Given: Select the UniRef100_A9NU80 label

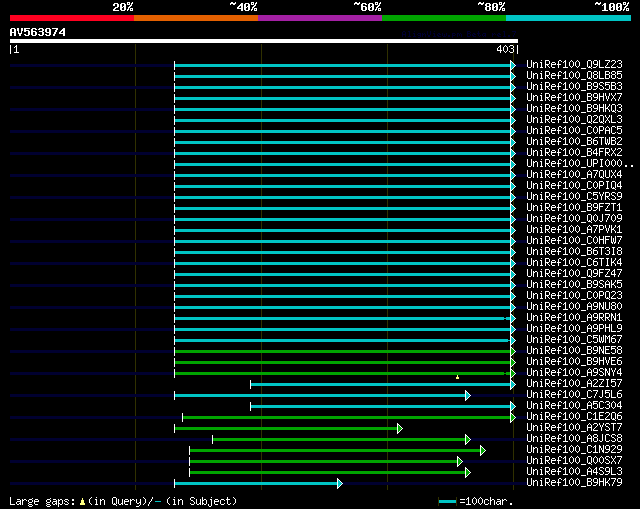Looking at the screenshot, I should [574, 307].
